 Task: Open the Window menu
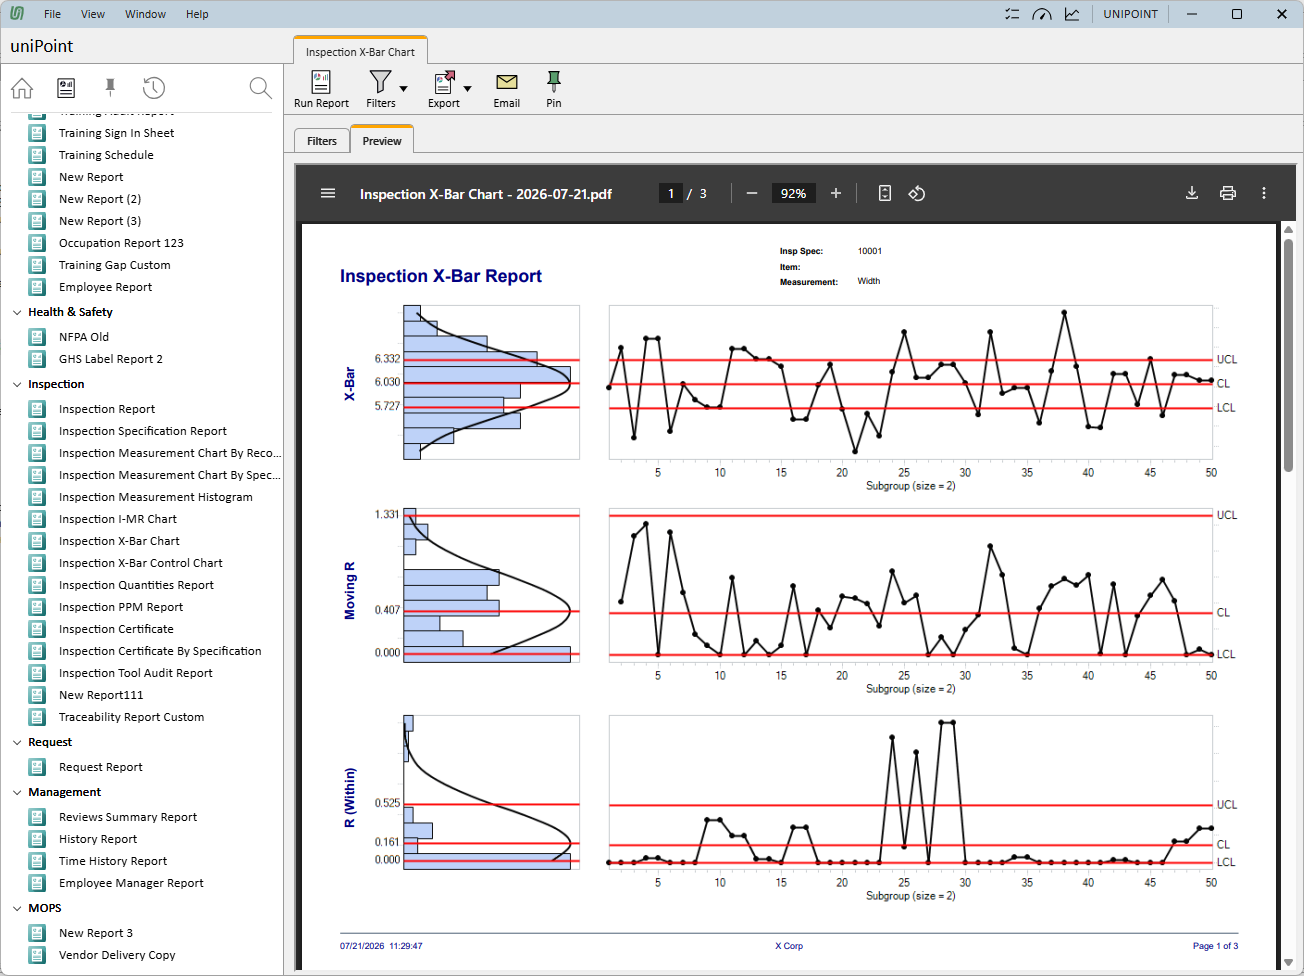[145, 14]
